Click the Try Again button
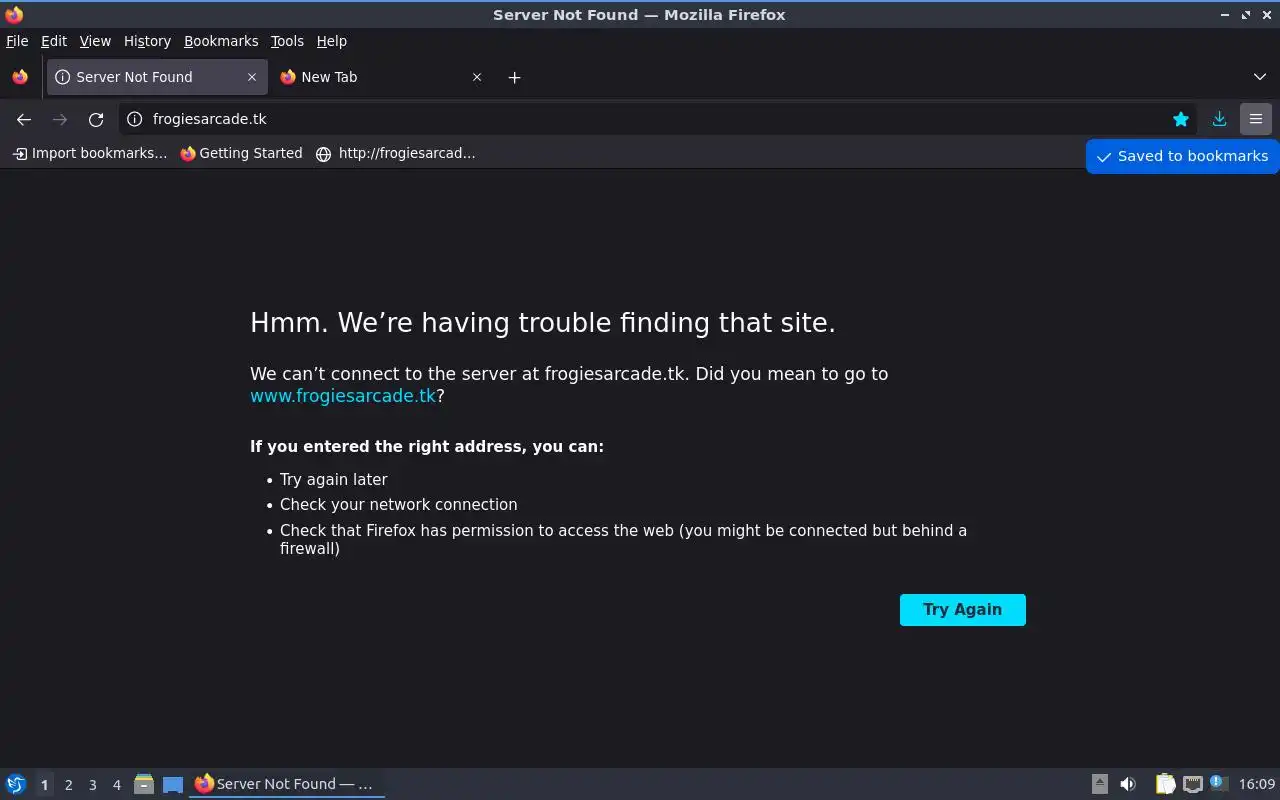 point(962,610)
